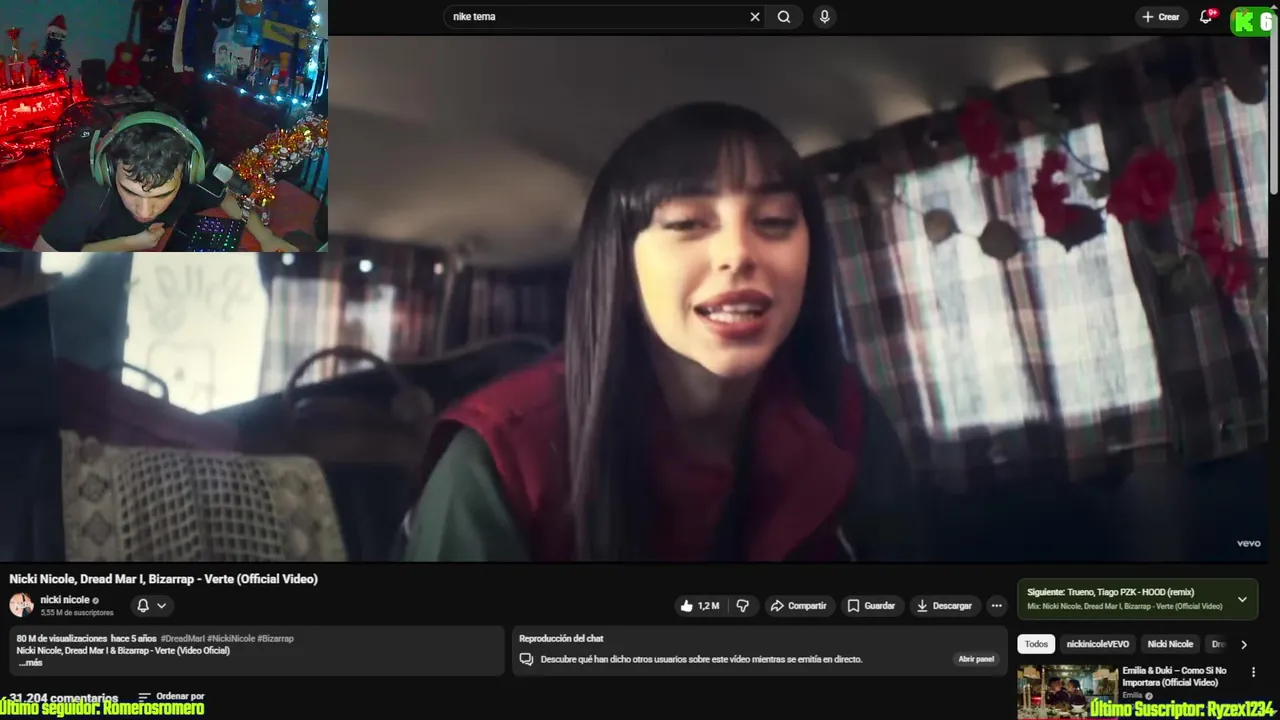The width and height of the screenshot is (1280, 720).
Task: Open the Ordenar por comments sort menu
Action: [x=171, y=696]
